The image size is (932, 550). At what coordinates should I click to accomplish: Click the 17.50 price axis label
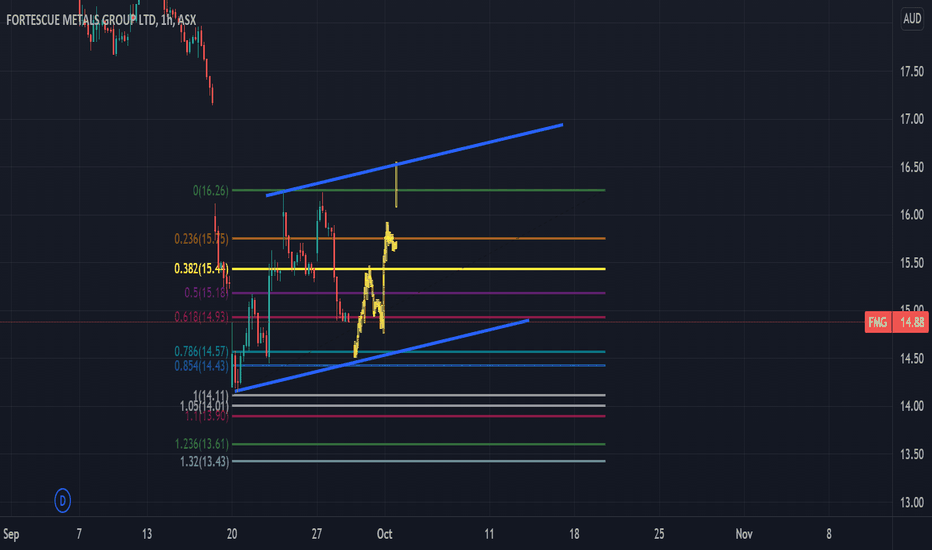911,72
